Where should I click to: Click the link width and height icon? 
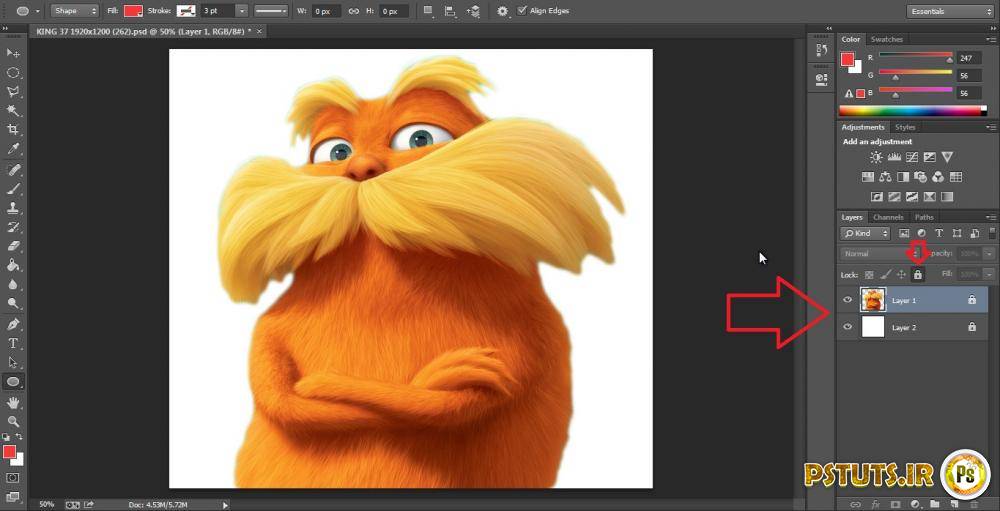(353, 11)
